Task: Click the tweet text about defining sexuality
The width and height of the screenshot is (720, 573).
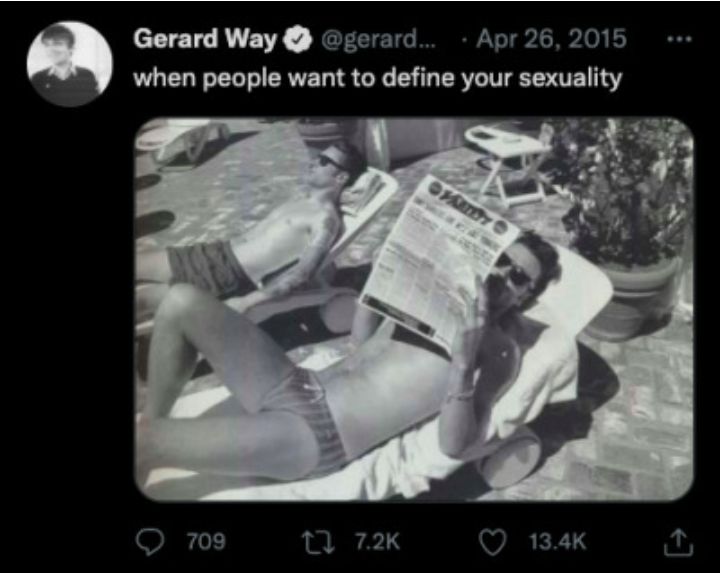Action: 377,78
